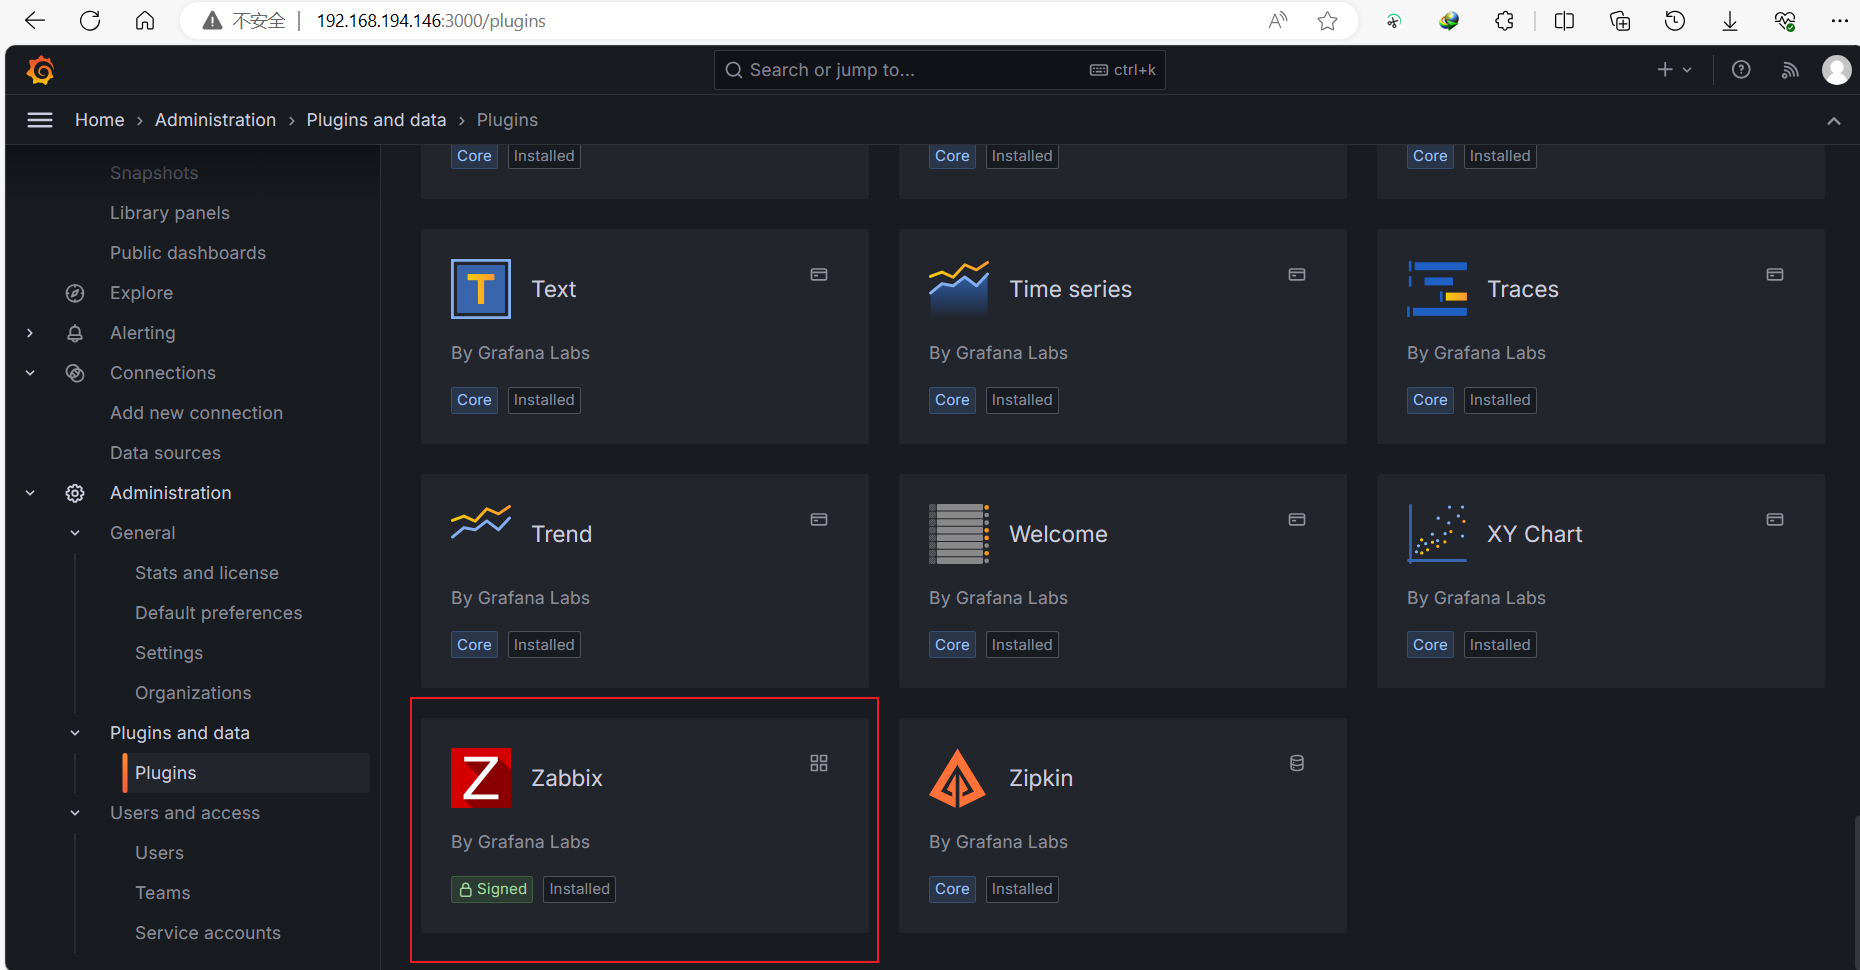1860x970 pixels.
Task: Collapse the Users and access chevron
Action: (75, 813)
